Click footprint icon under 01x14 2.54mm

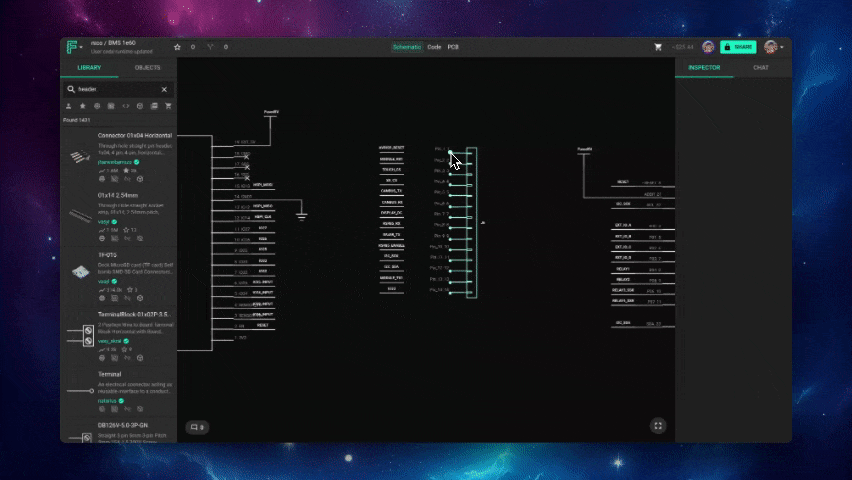coord(115,239)
